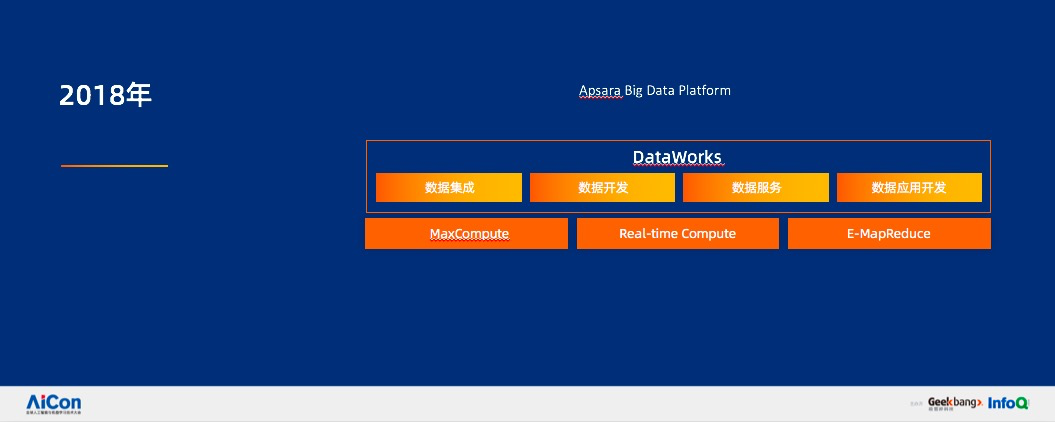Click the Apsara Big Data Platform title
The height and width of the screenshot is (422, 1055).
(655, 91)
